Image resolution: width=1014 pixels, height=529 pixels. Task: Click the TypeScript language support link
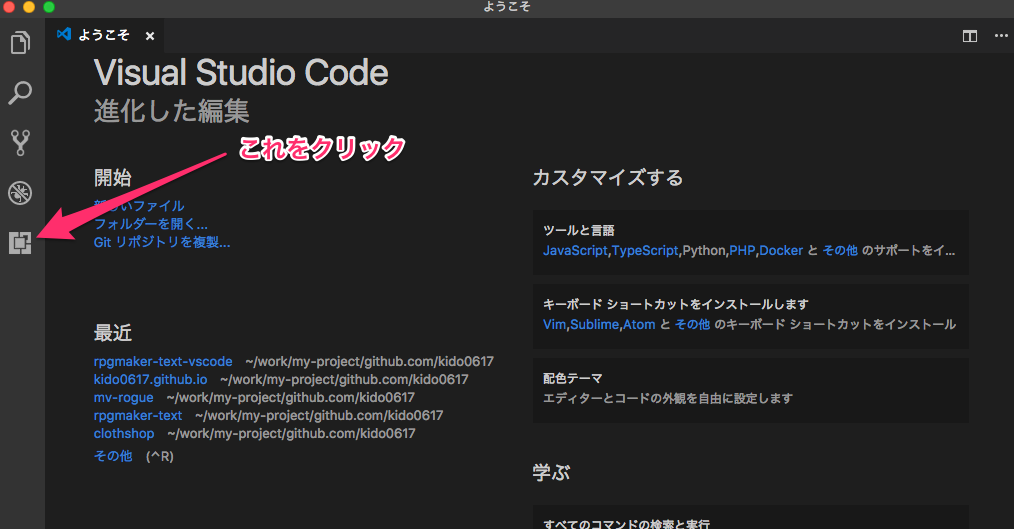(x=645, y=250)
